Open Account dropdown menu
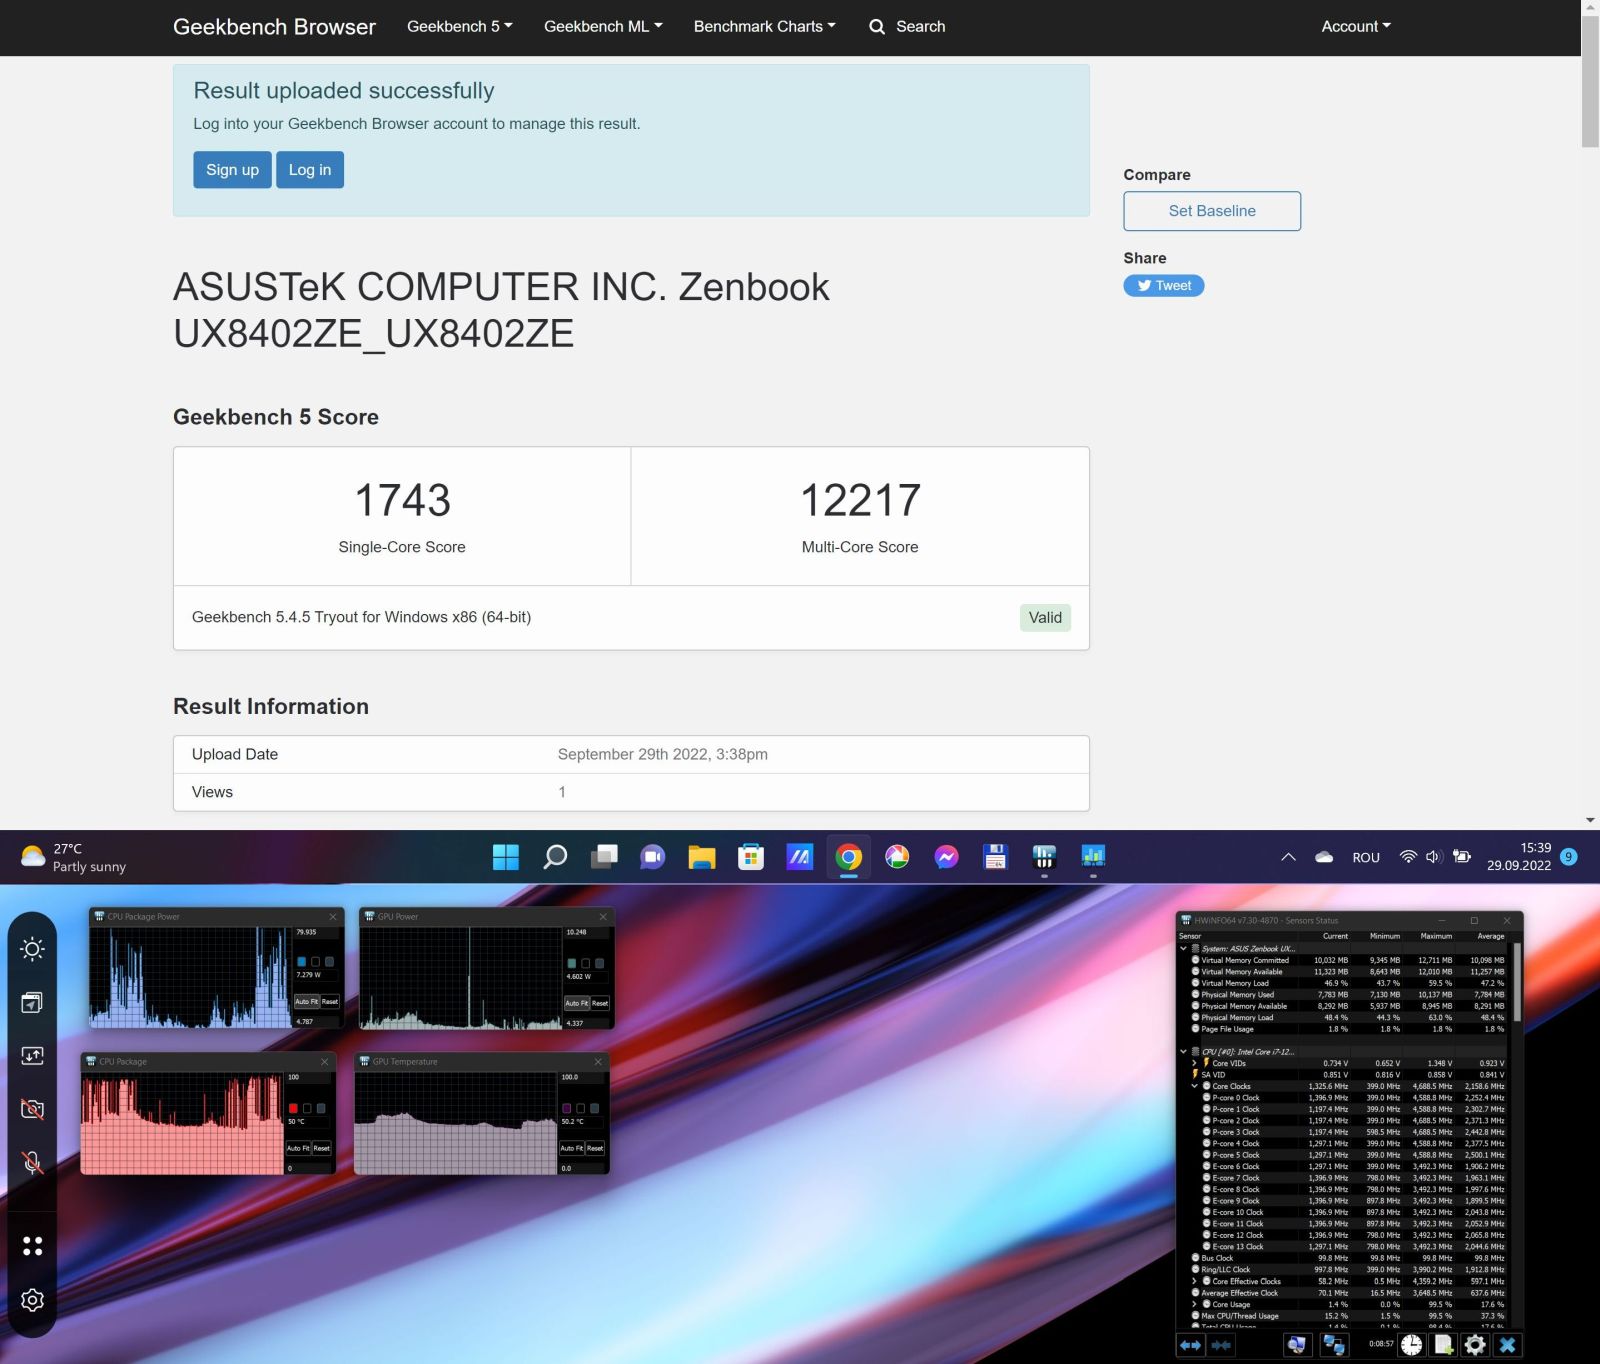The width and height of the screenshot is (1600, 1364). coord(1356,27)
